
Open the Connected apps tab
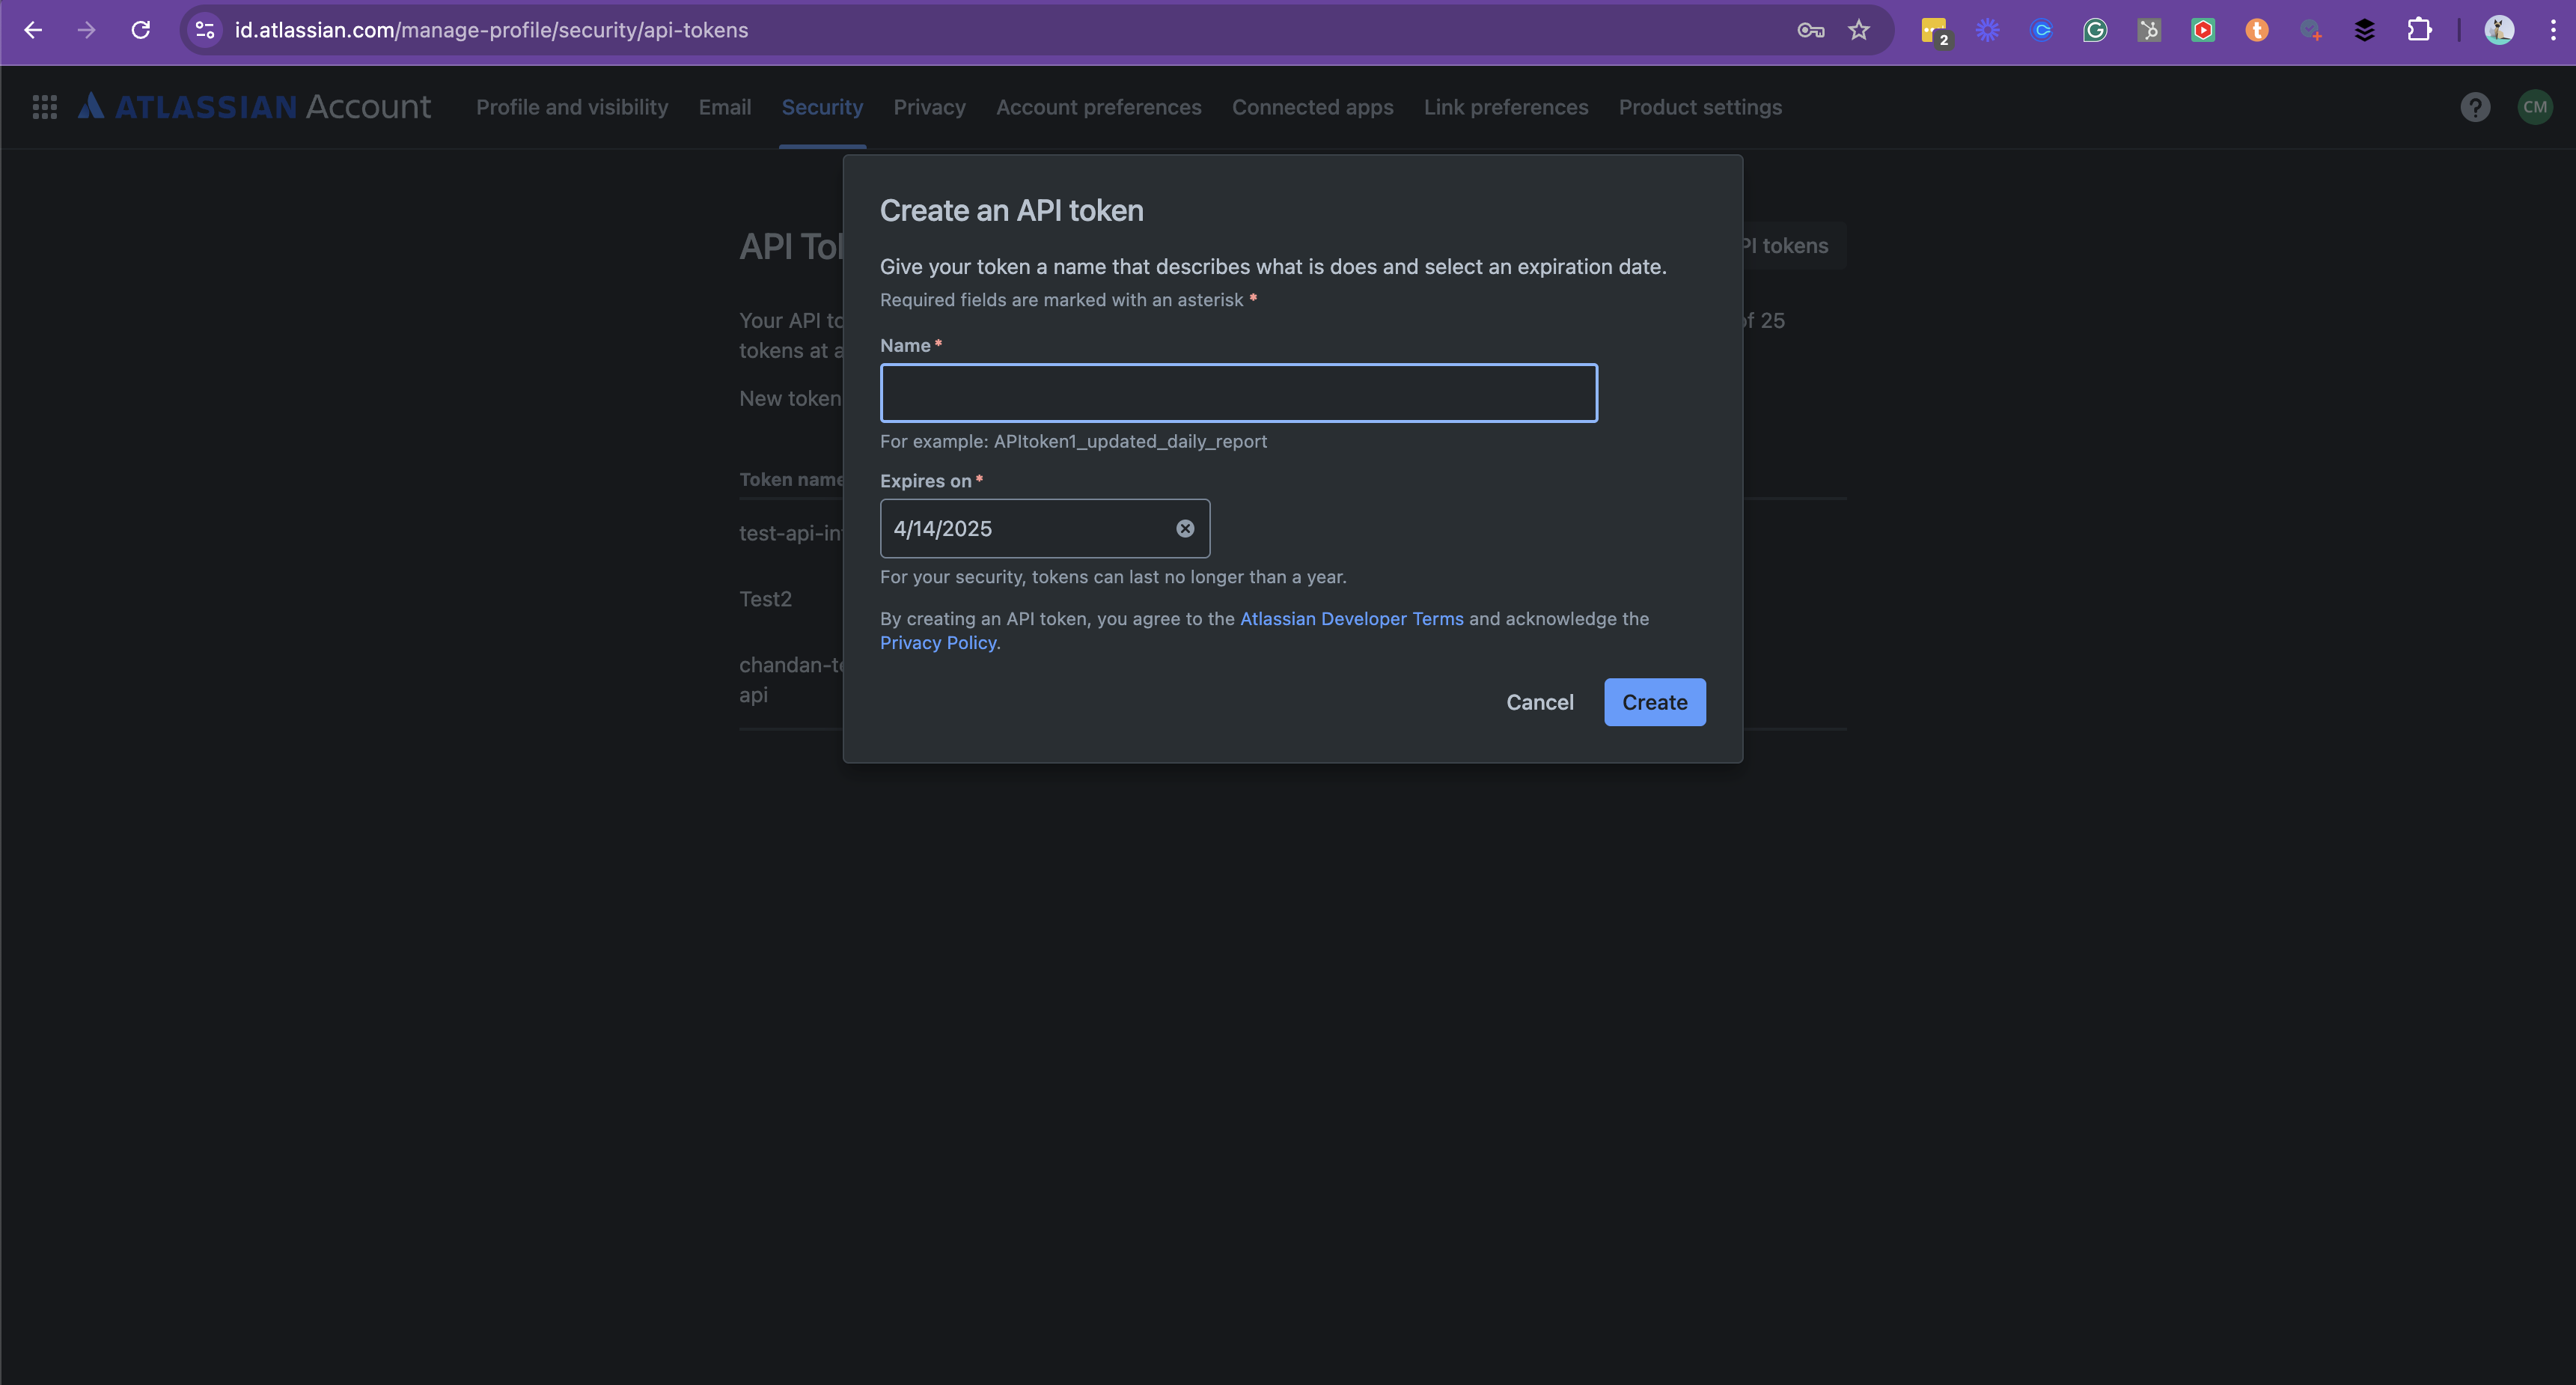click(1312, 107)
